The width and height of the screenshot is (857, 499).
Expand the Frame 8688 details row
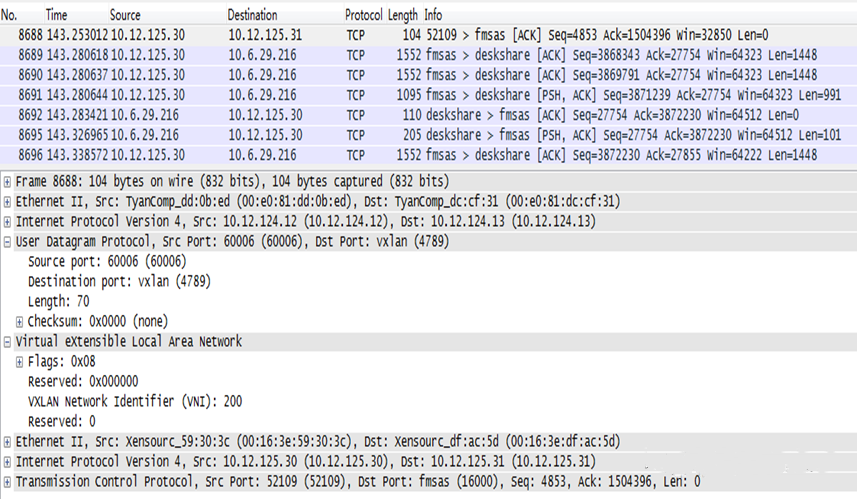coord(7,182)
